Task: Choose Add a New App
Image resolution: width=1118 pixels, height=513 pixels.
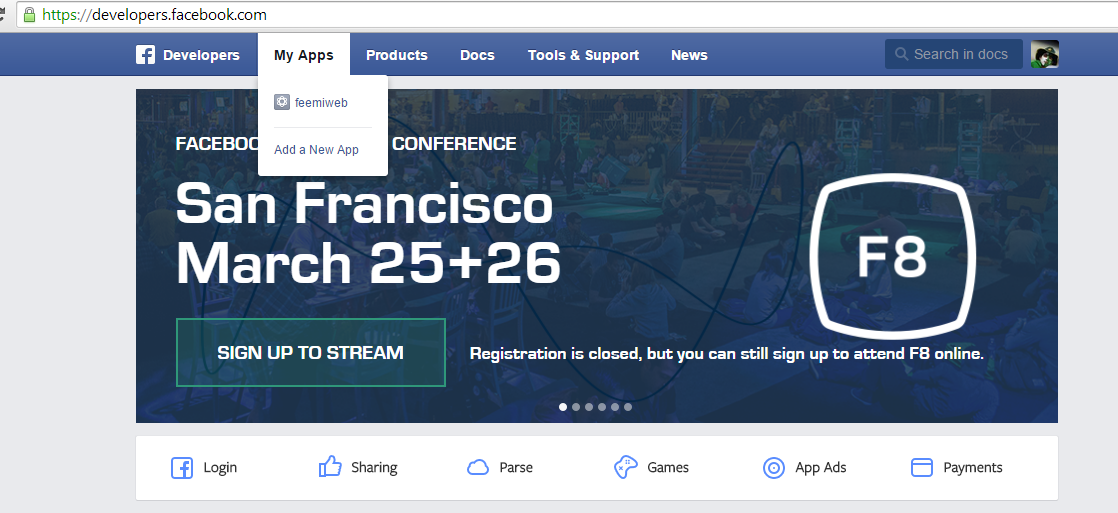Action: click(316, 150)
